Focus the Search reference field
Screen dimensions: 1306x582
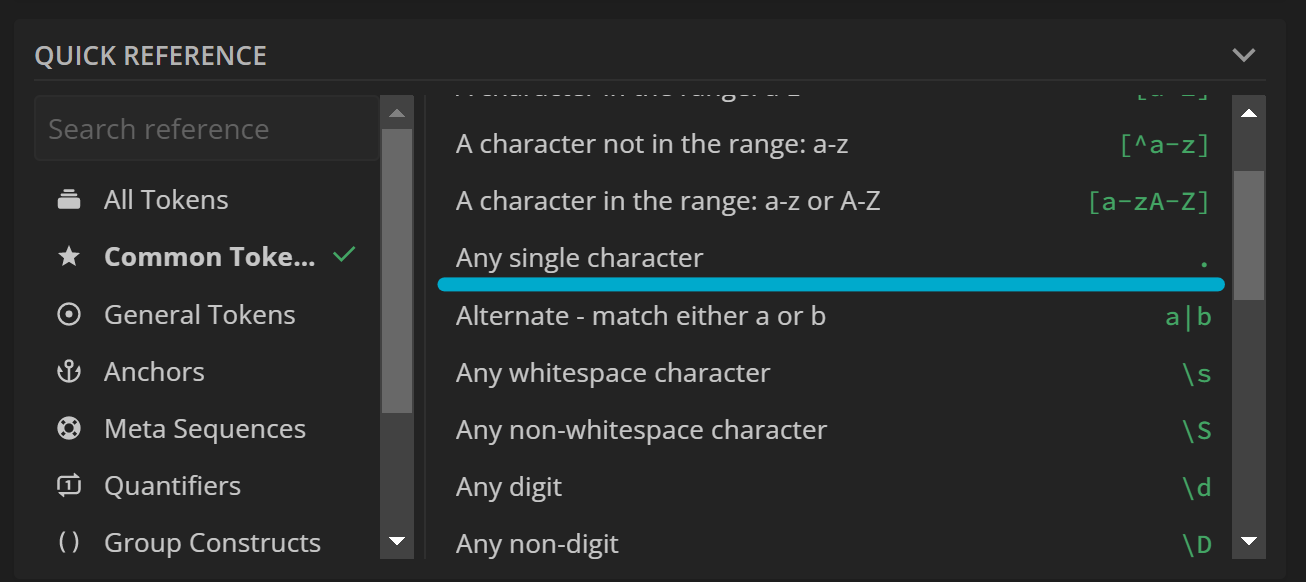point(207,129)
